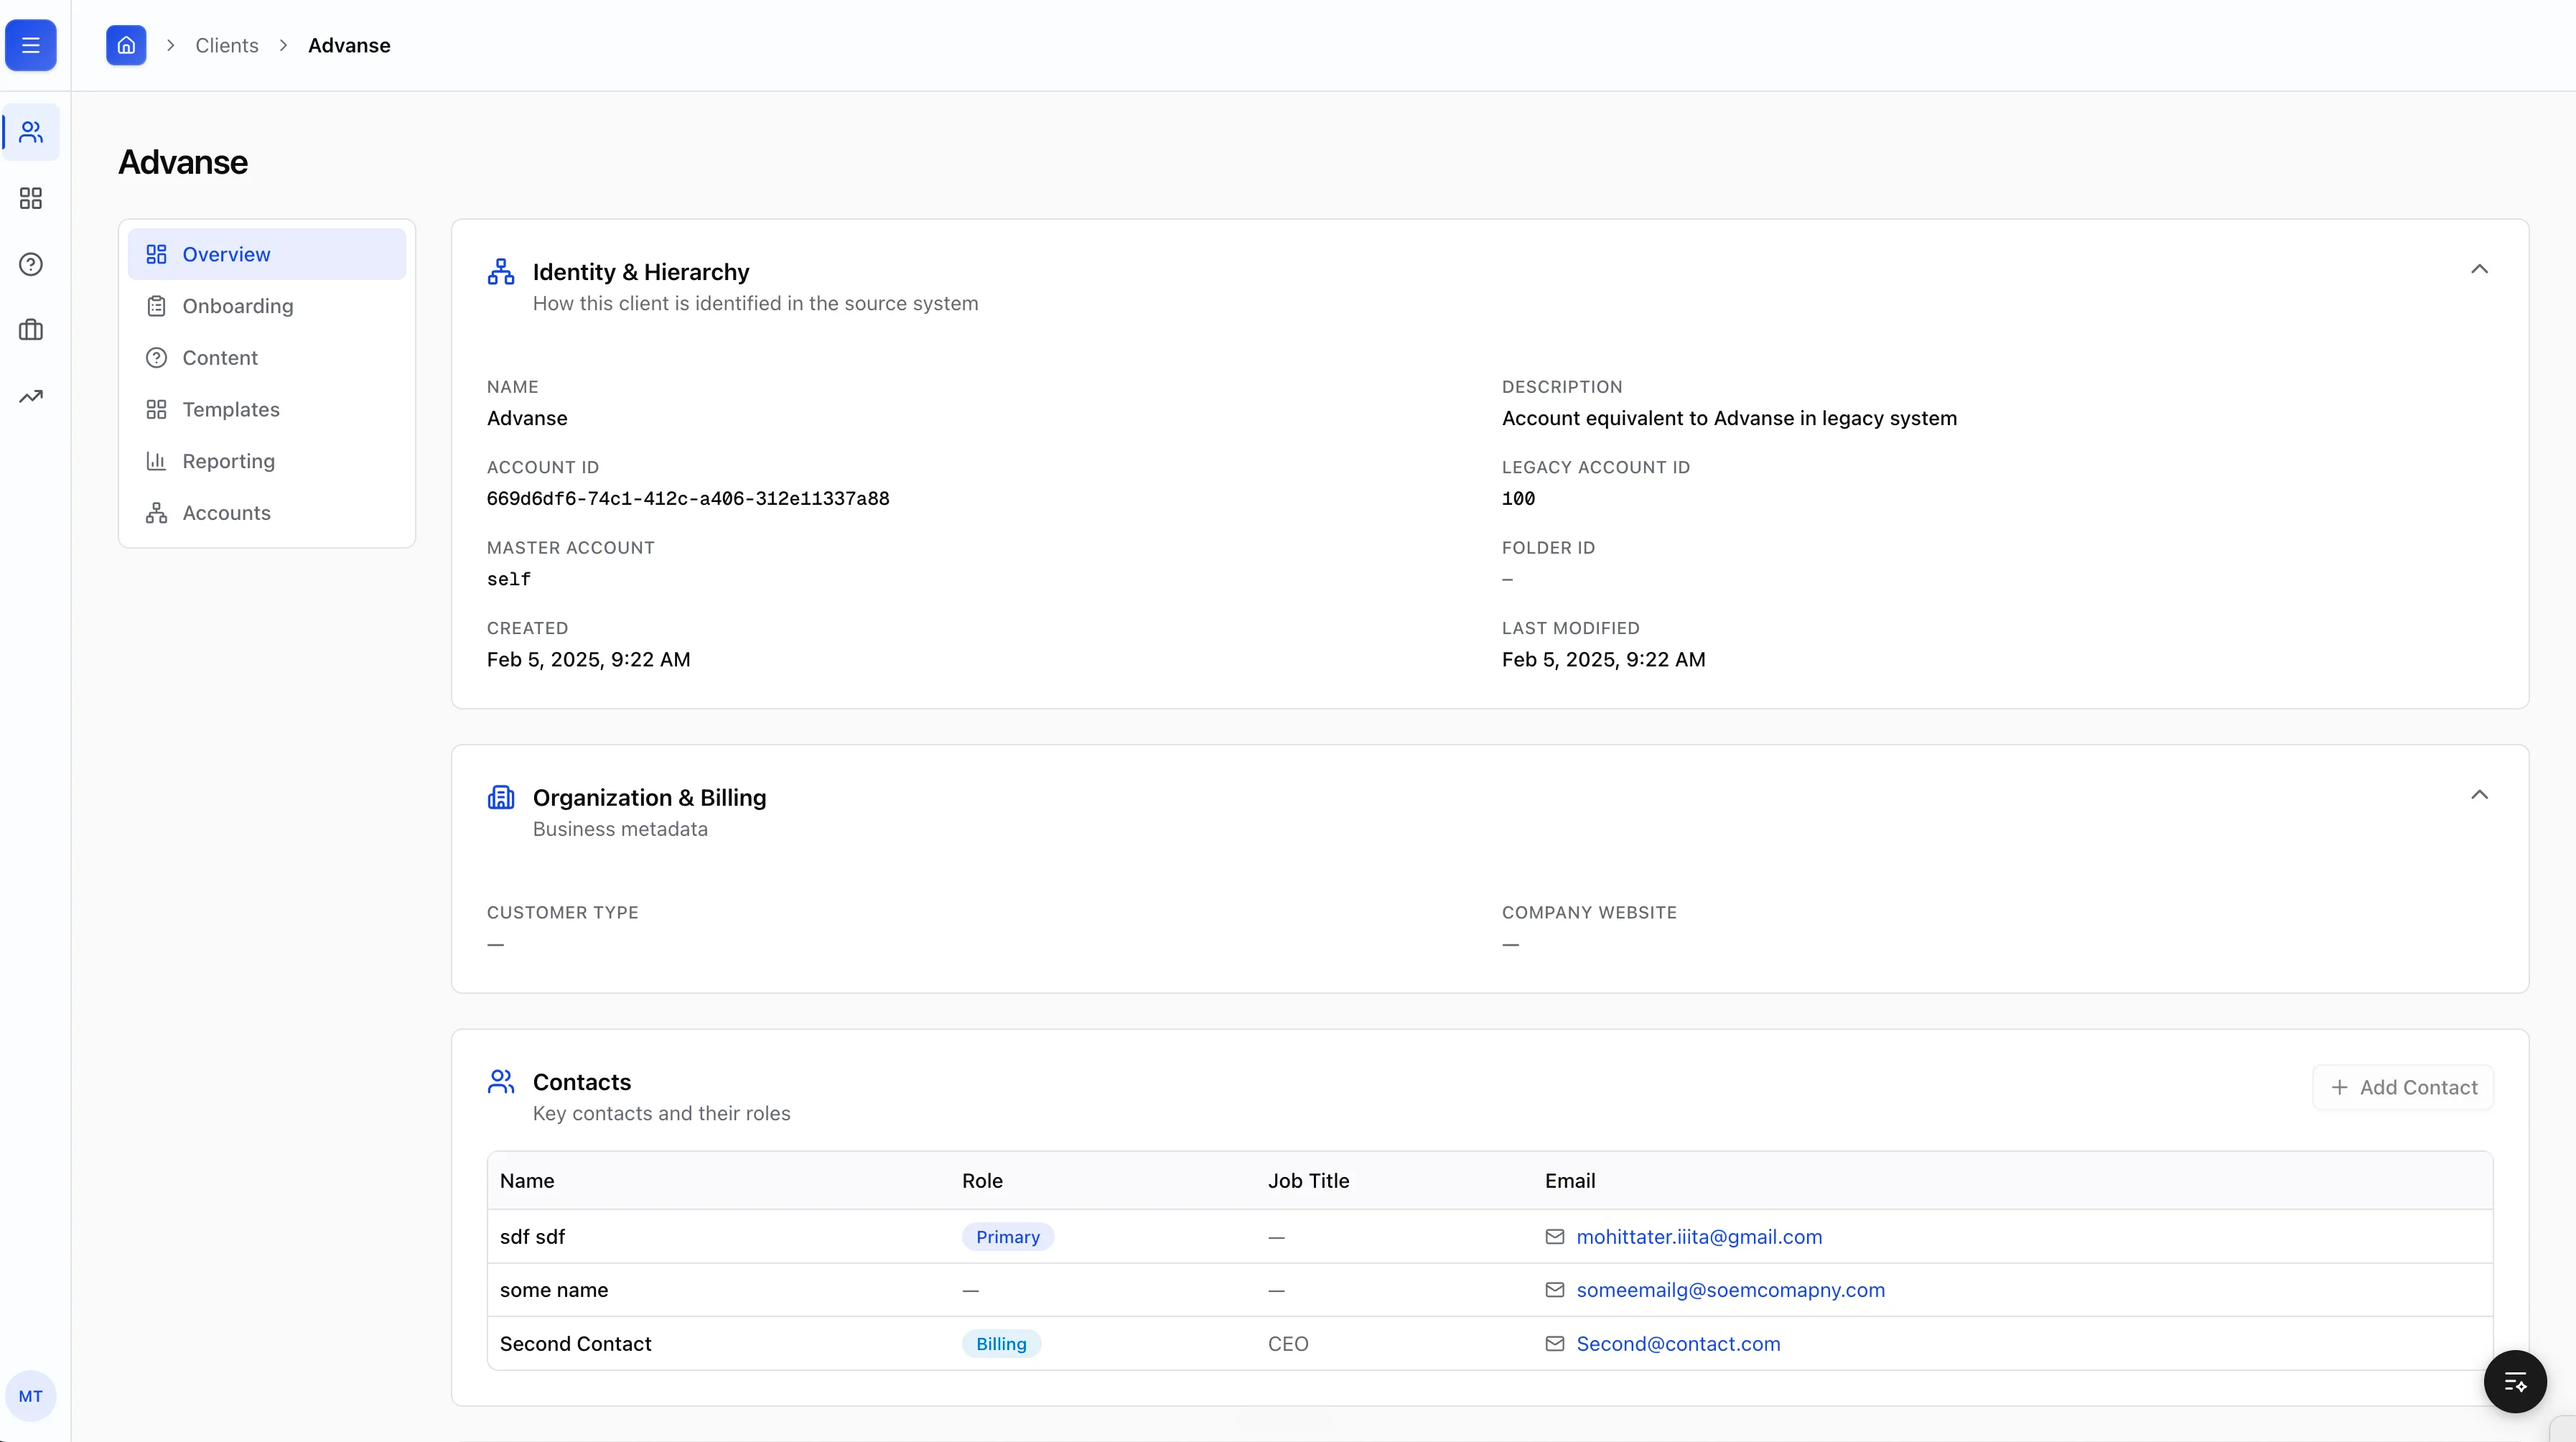2576x1442 pixels.
Task: Click the envelope icon beside mohittater email
Action: tap(1554, 1237)
